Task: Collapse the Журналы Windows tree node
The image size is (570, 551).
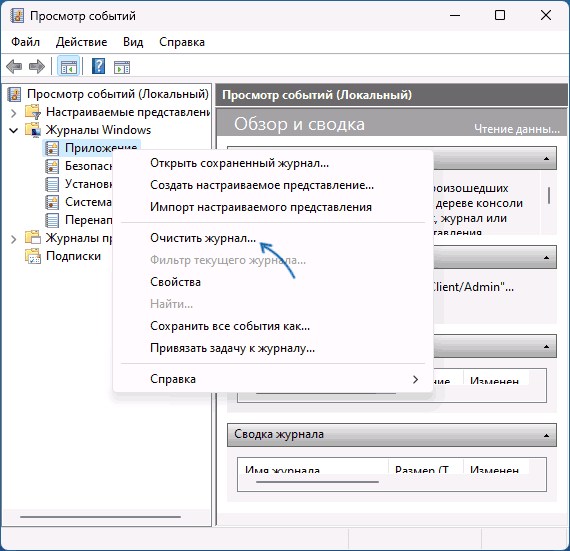Action: coord(13,130)
